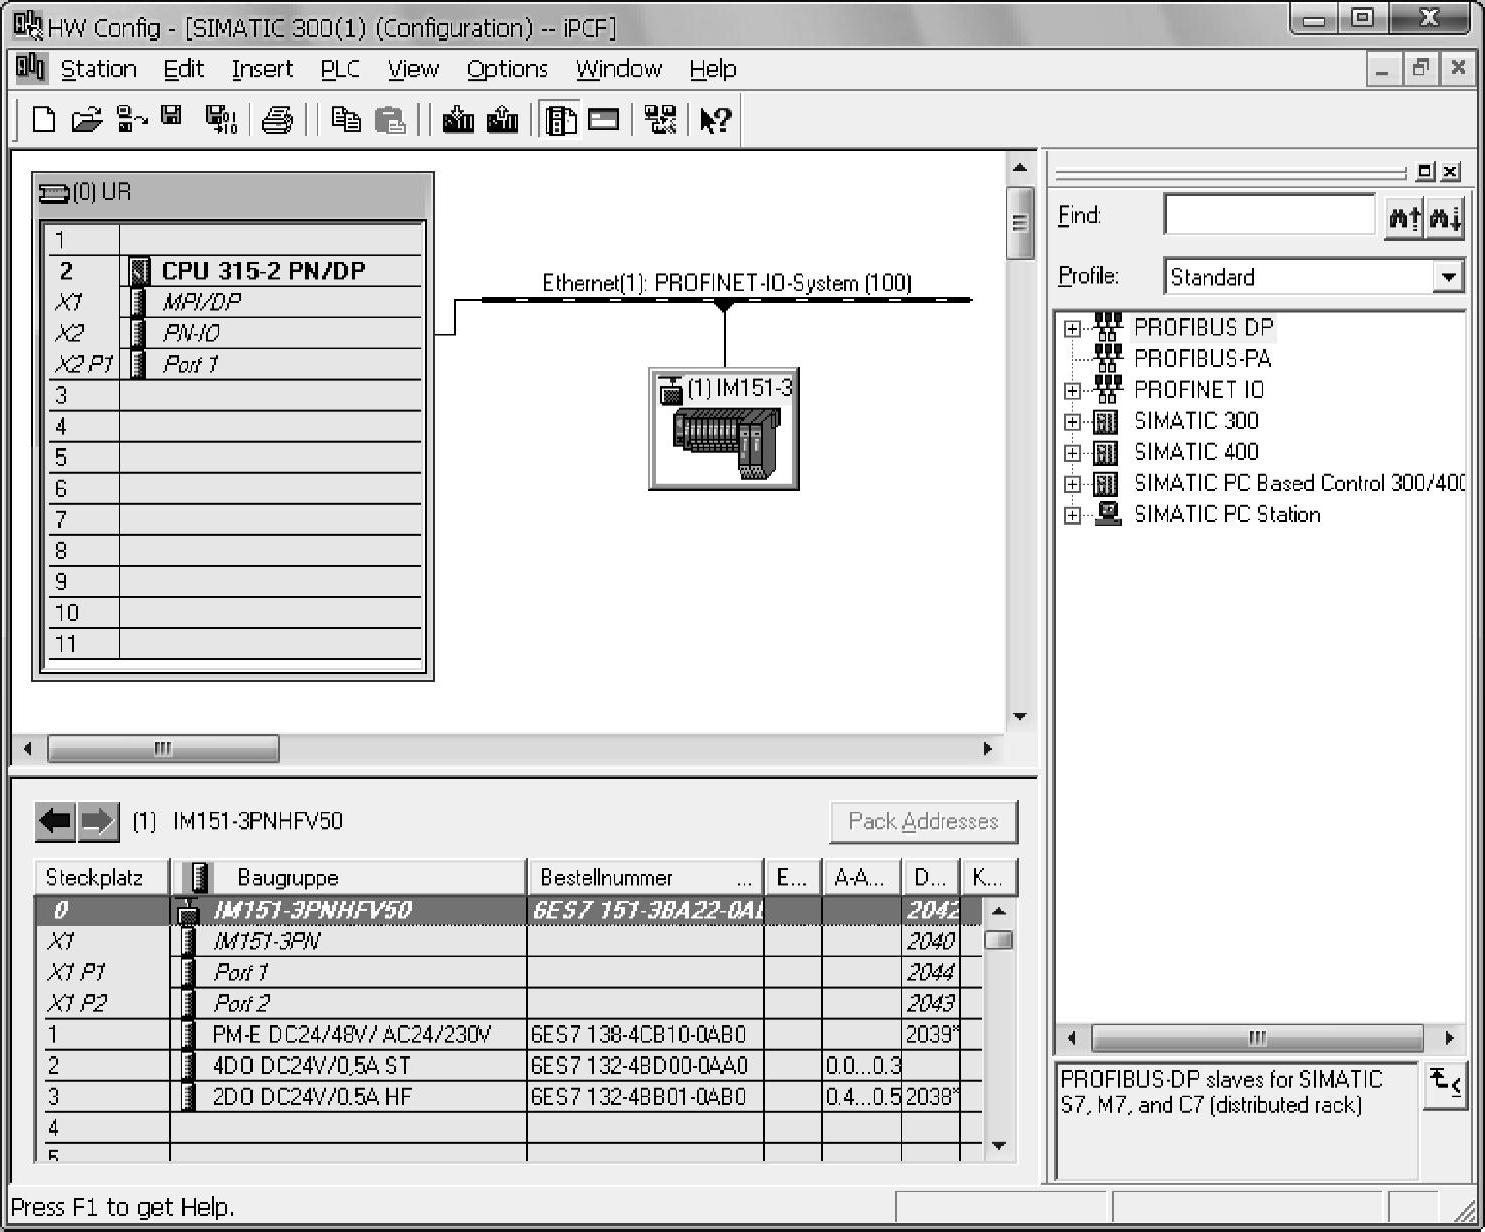Click the module table's scroll down arrow
The image size is (1485, 1232).
[998, 1146]
